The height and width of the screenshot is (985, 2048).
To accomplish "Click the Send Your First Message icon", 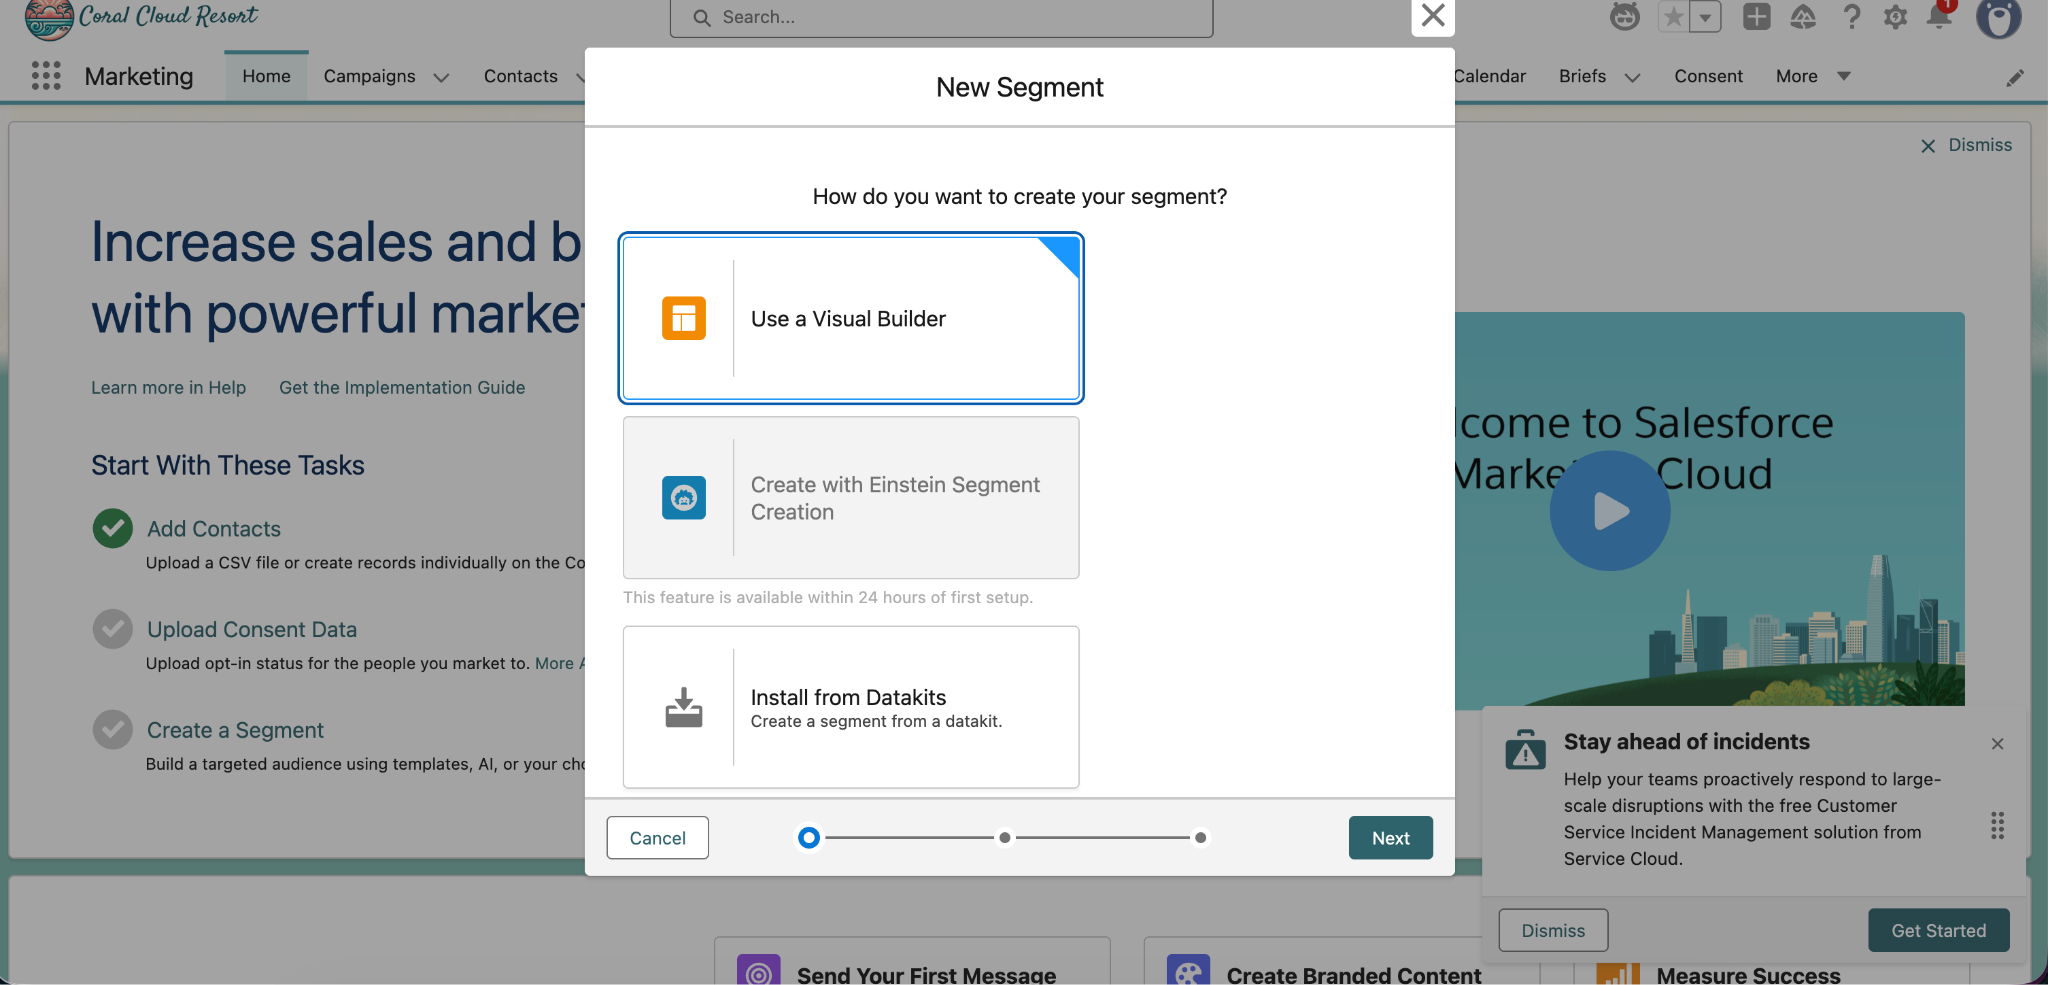I will pyautogui.click(x=759, y=970).
